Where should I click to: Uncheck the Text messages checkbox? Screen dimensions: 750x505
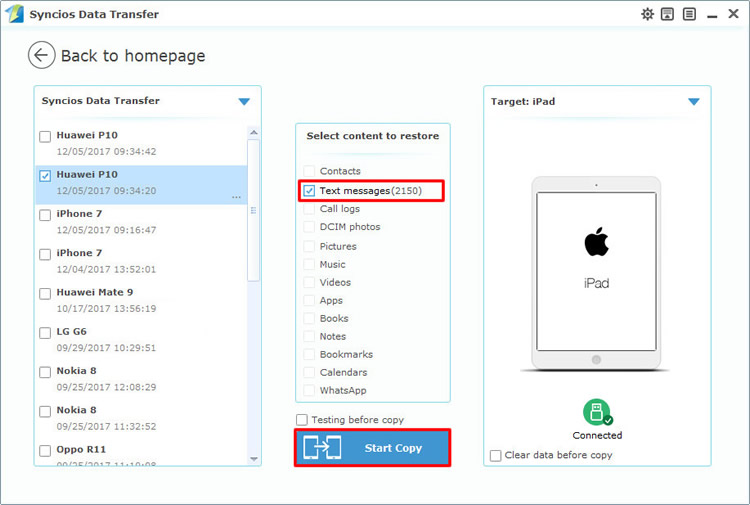click(x=309, y=191)
